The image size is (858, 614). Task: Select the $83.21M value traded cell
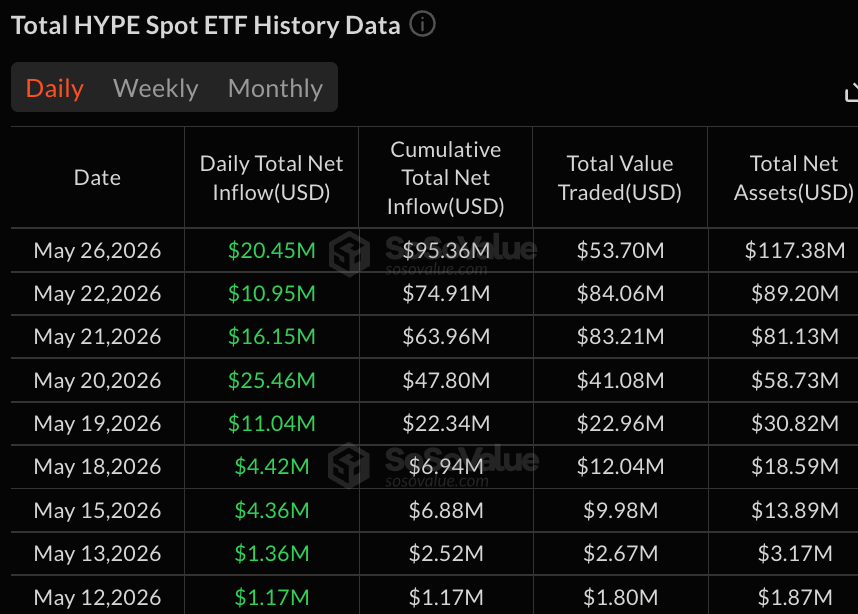click(621, 336)
